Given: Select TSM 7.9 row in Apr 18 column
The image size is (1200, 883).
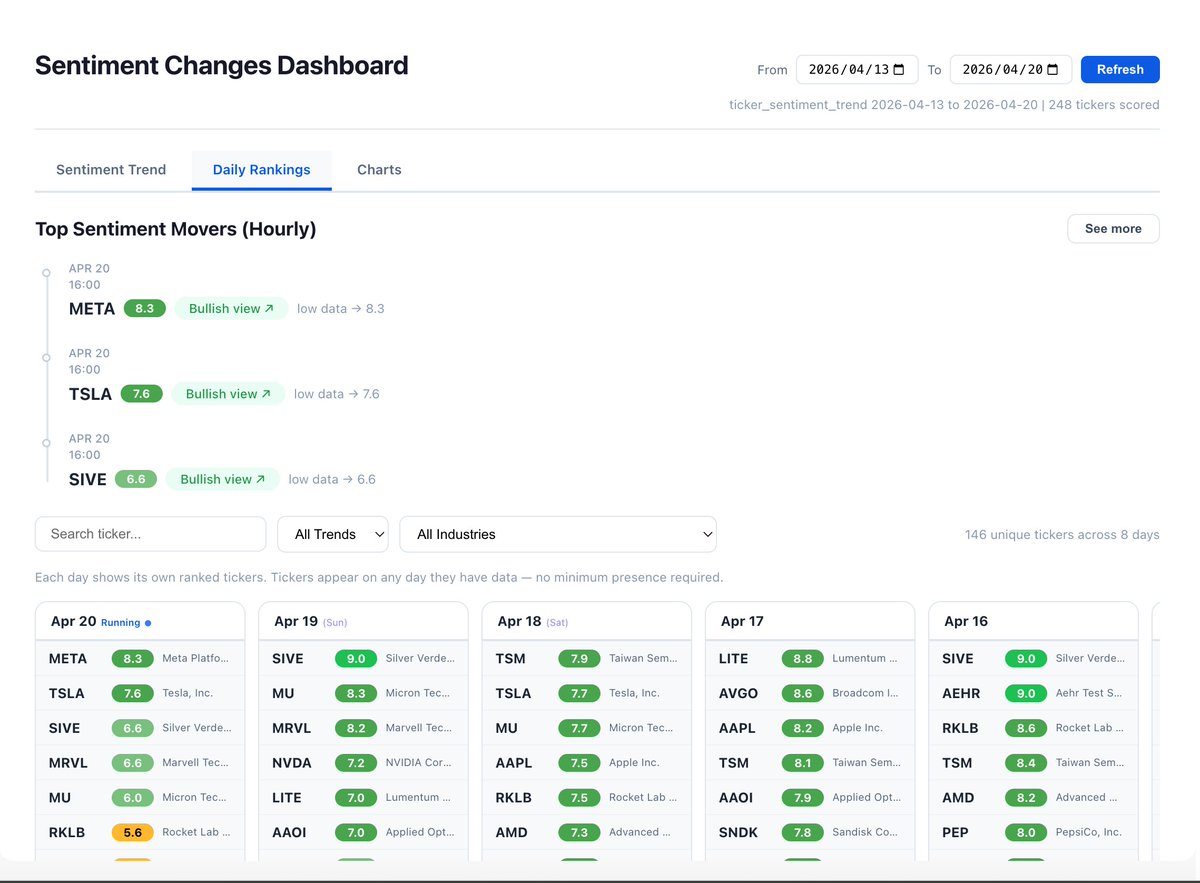Looking at the screenshot, I should (x=586, y=658).
